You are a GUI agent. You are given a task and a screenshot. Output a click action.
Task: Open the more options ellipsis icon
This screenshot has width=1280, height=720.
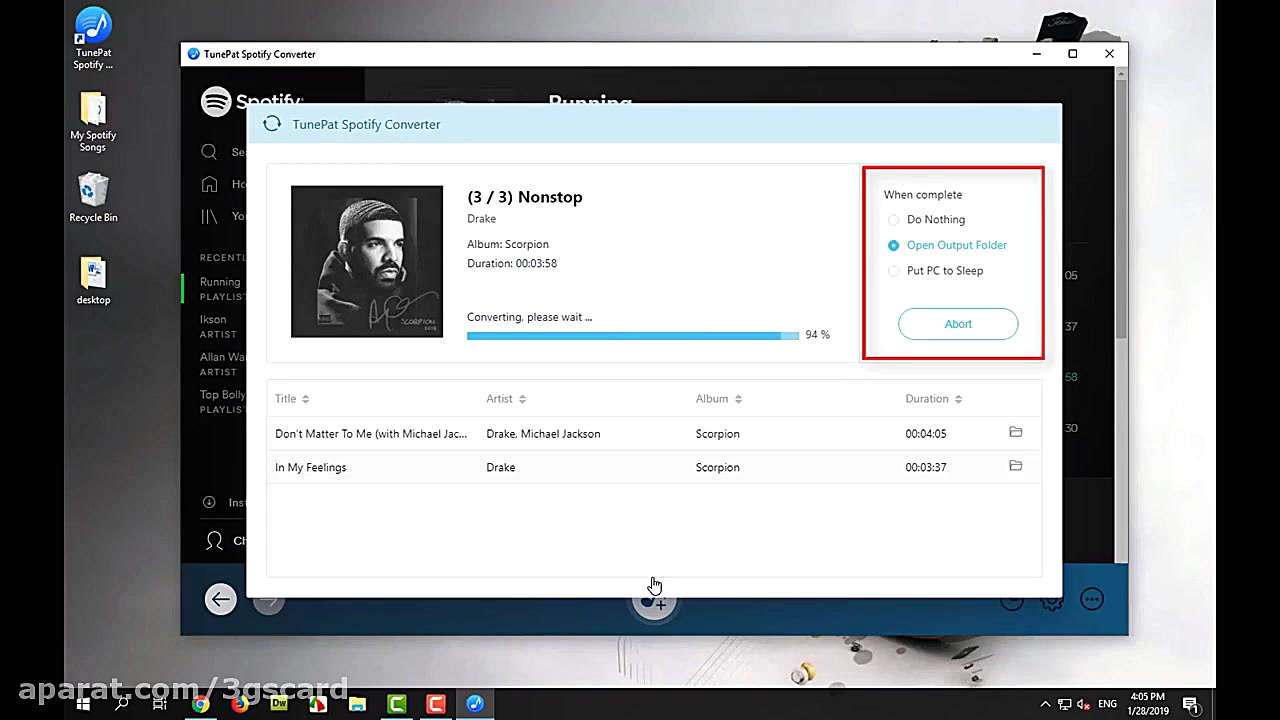(1091, 598)
